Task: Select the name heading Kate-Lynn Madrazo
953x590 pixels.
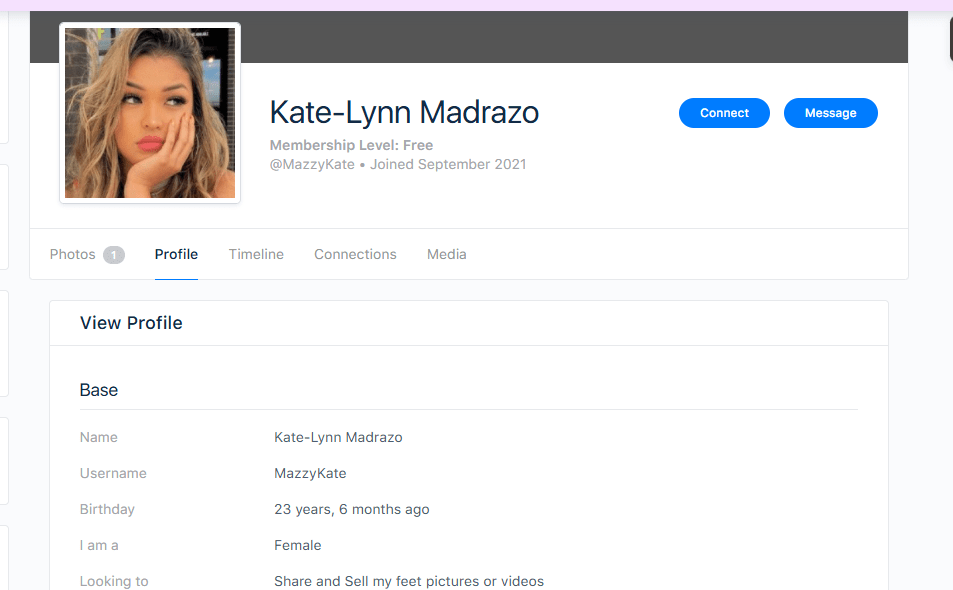Action: pyautogui.click(x=404, y=112)
